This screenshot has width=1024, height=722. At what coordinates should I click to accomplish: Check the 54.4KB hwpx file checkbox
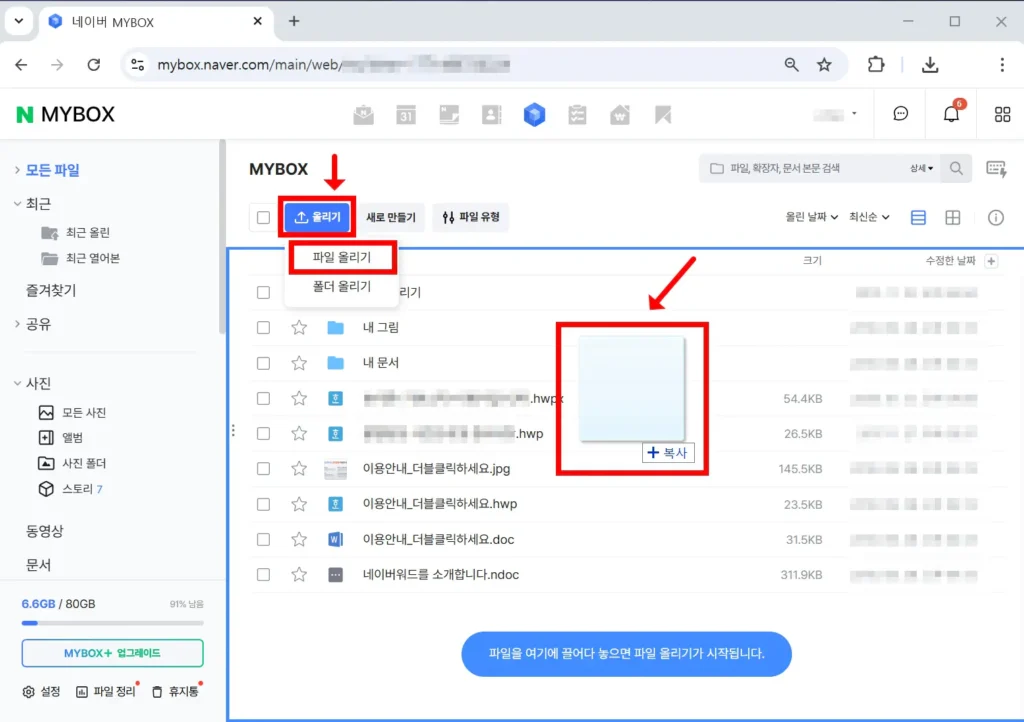(x=263, y=398)
